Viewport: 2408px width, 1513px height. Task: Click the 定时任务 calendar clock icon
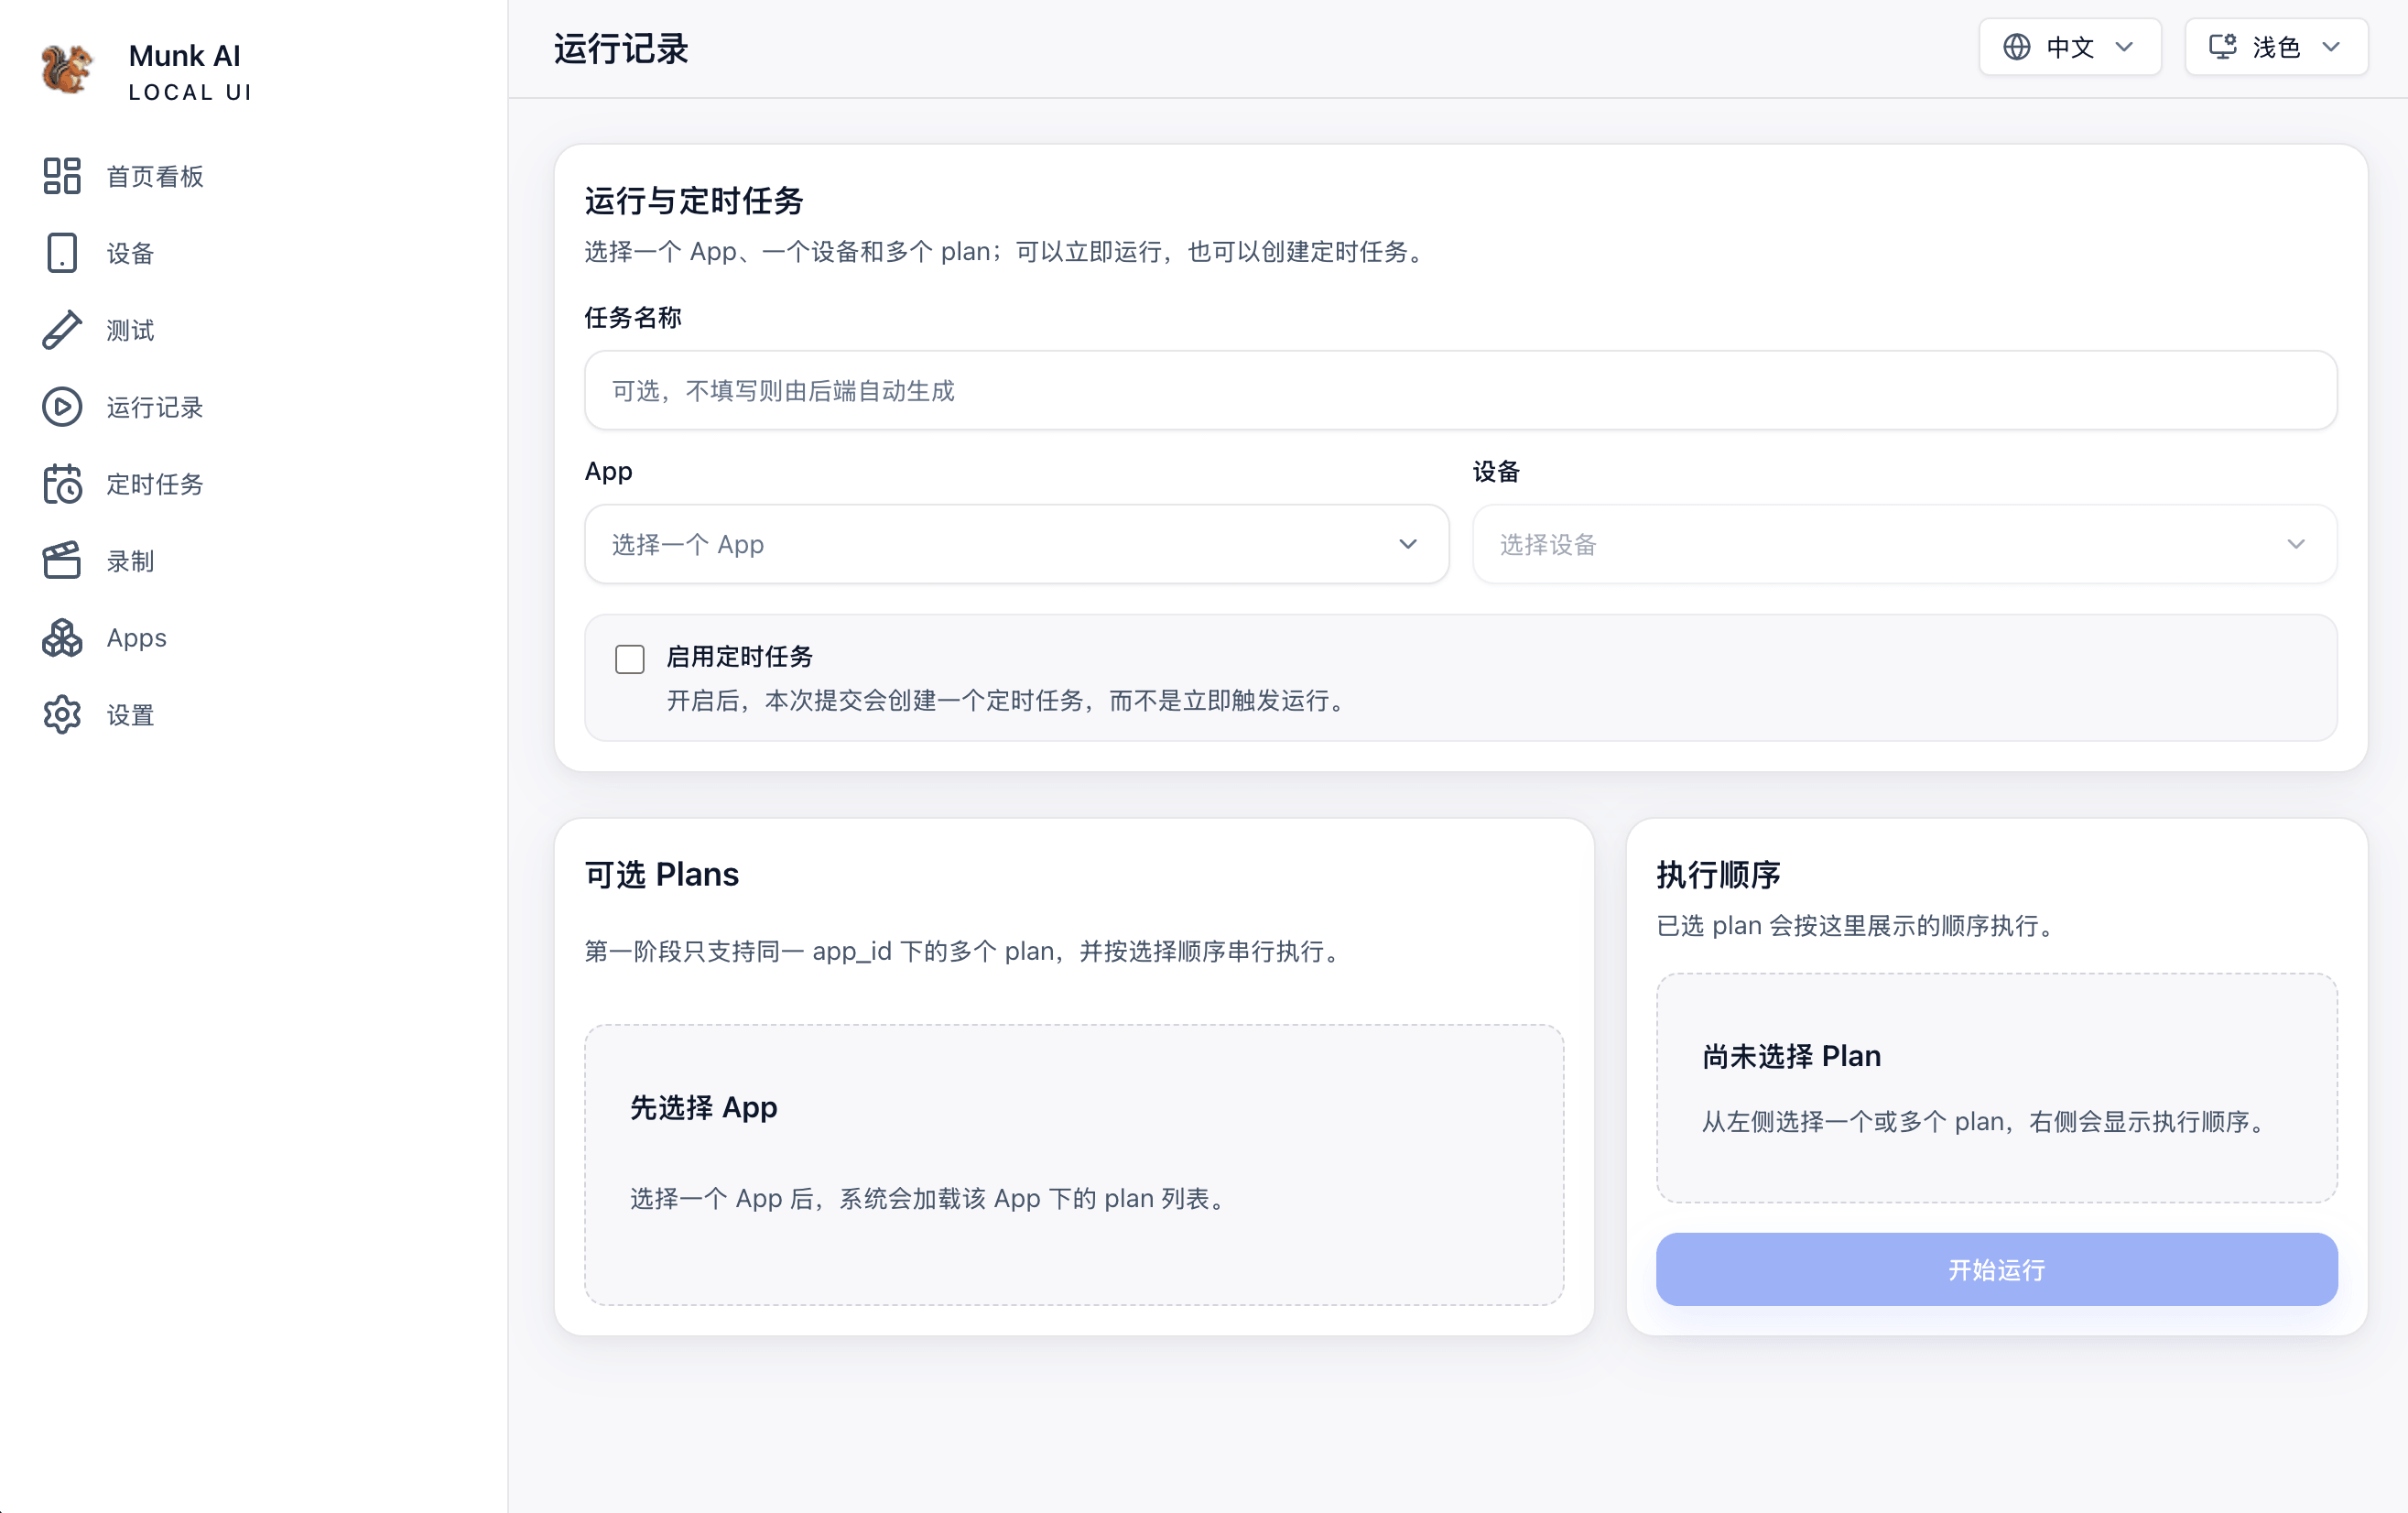click(x=62, y=484)
